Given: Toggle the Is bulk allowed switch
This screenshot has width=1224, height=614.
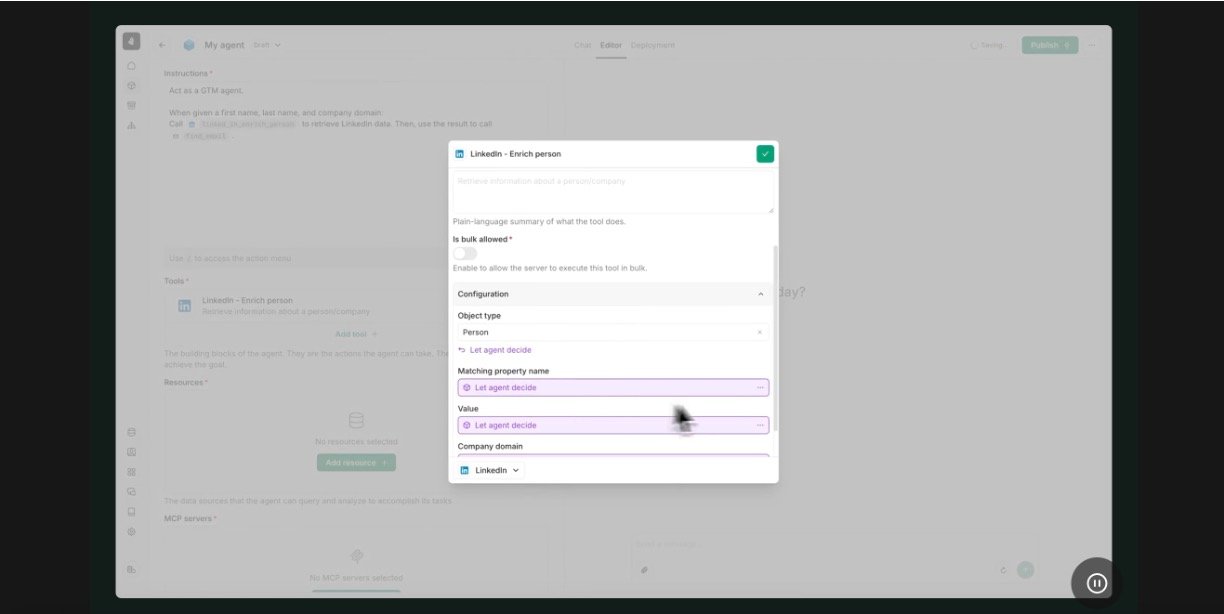Looking at the screenshot, I should click(x=465, y=254).
